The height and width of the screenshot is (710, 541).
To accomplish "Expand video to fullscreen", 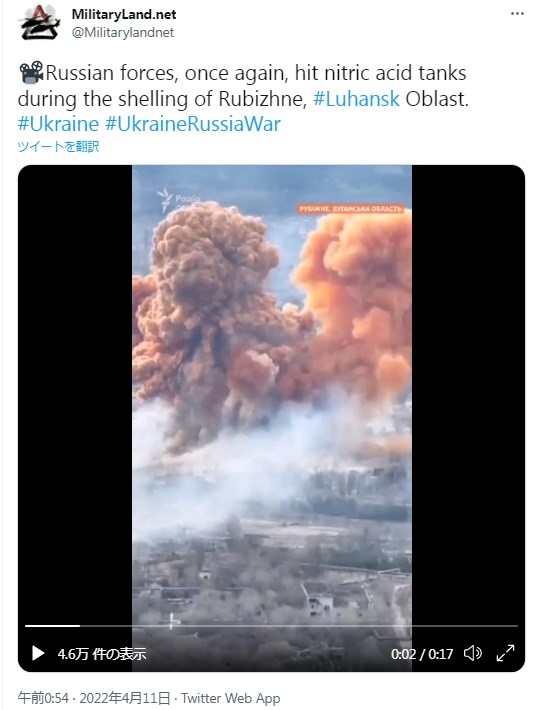I will (x=505, y=653).
